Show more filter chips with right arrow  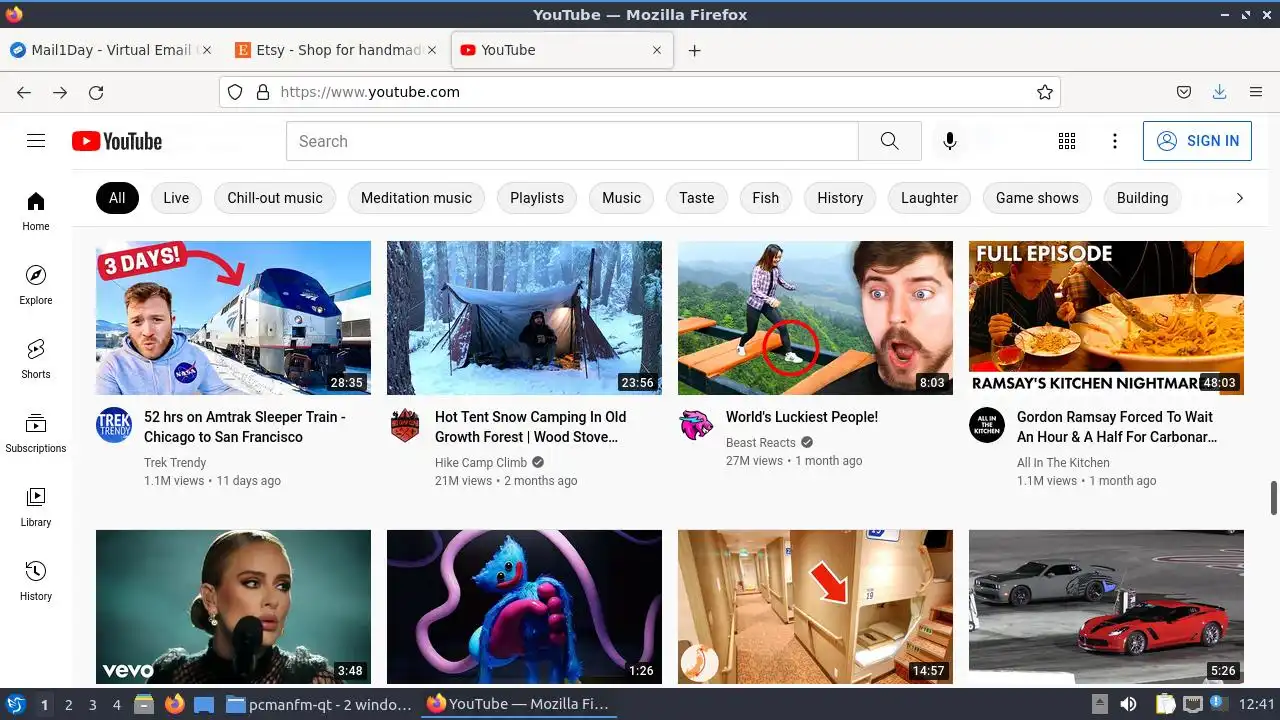(1239, 198)
